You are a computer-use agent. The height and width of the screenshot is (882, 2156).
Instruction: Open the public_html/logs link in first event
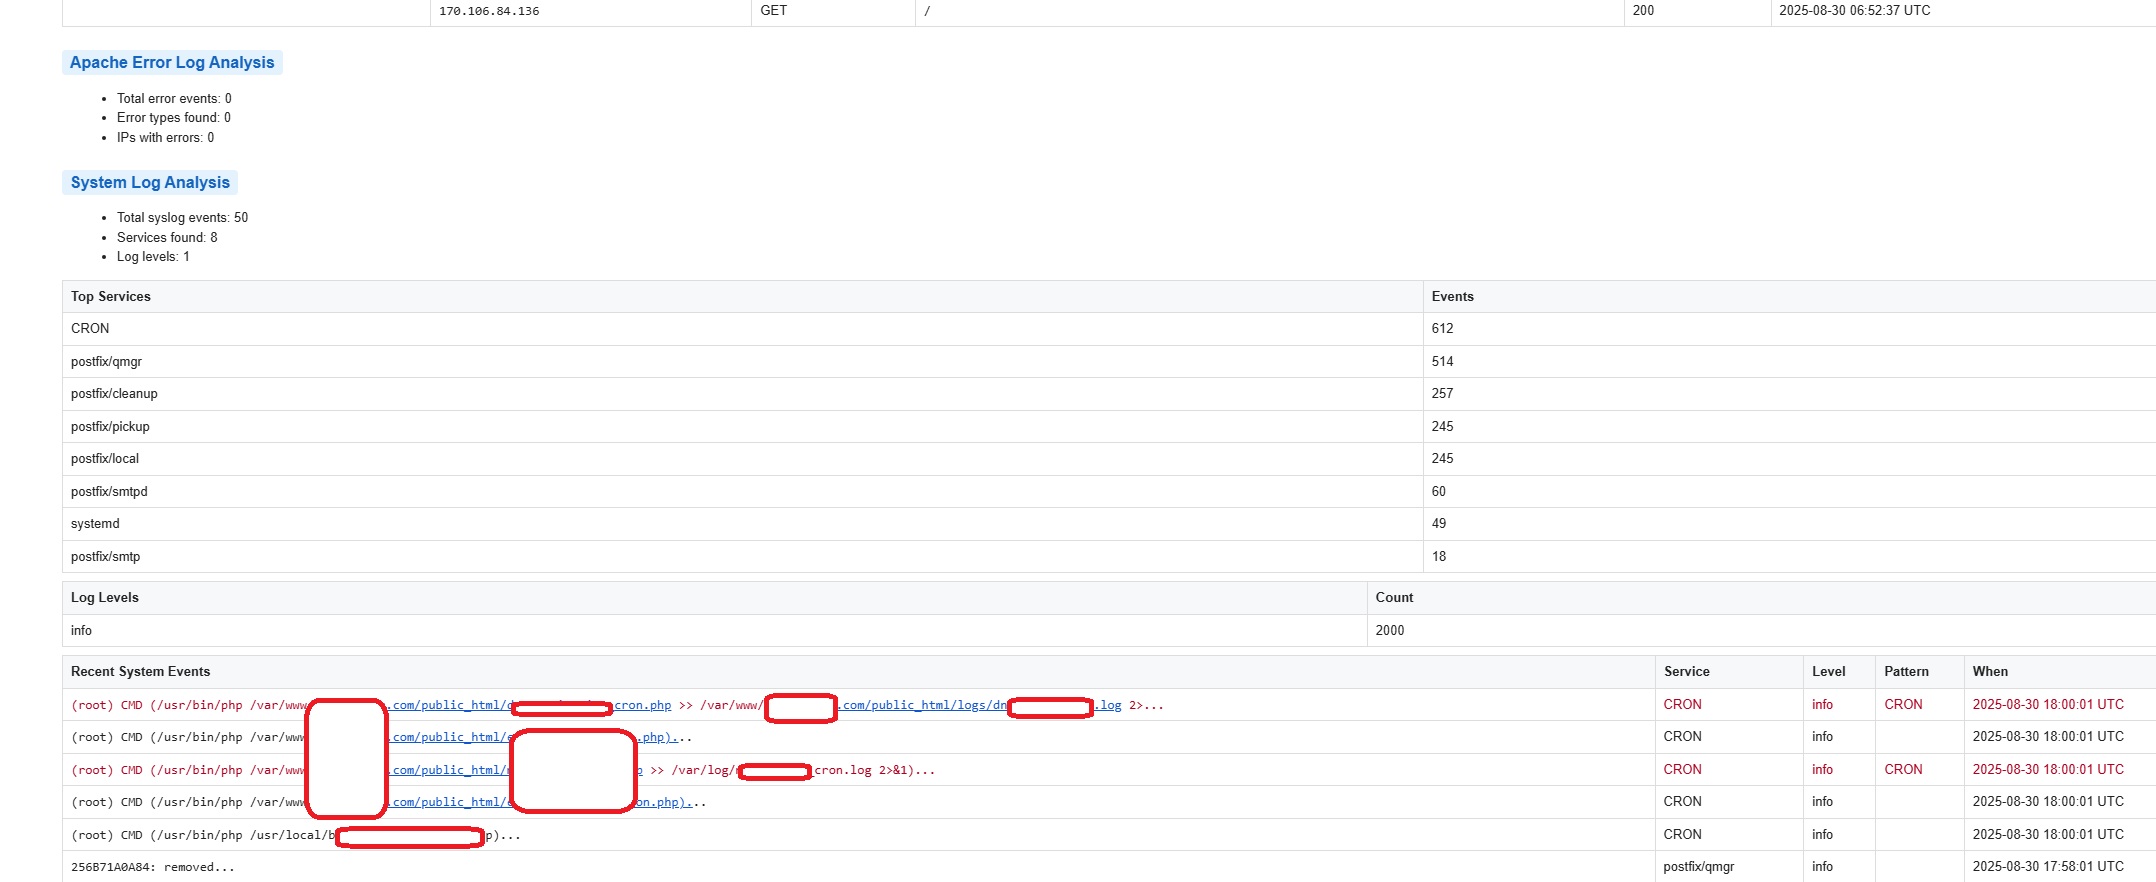click(920, 705)
